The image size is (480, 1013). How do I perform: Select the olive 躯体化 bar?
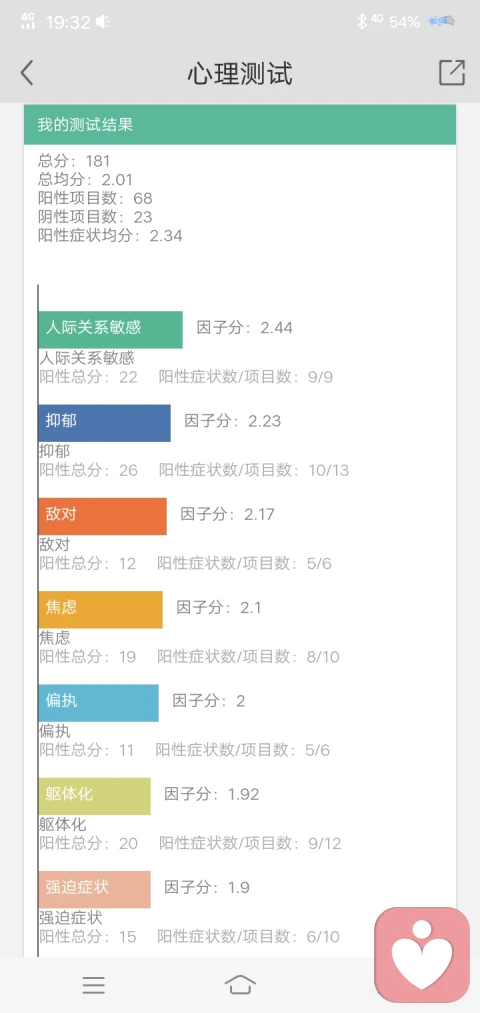pos(95,796)
